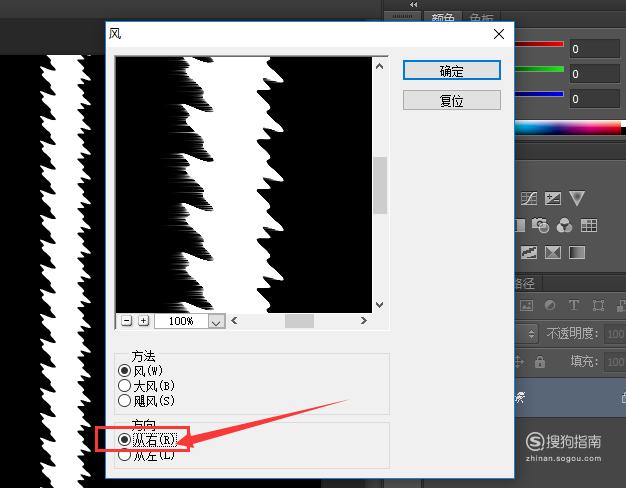
Task: Click the red value field showing 0
Action: pos(594,49)
